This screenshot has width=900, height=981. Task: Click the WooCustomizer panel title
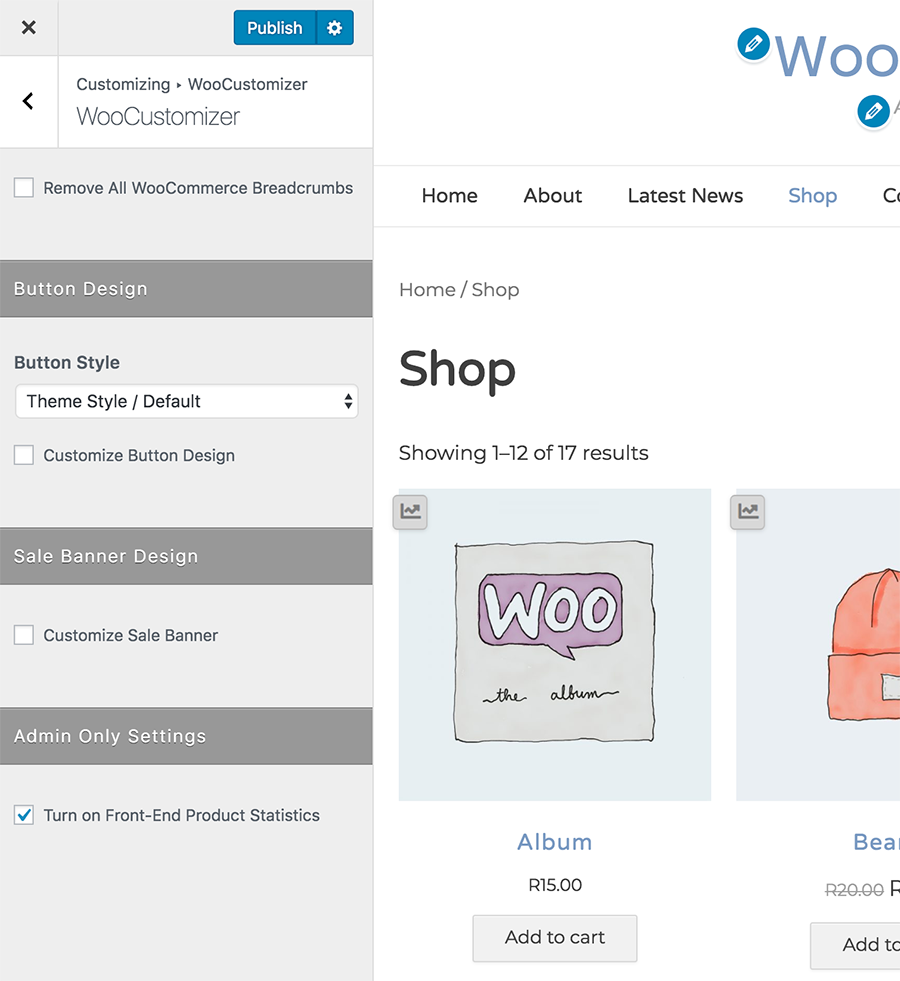pos(158,116)
